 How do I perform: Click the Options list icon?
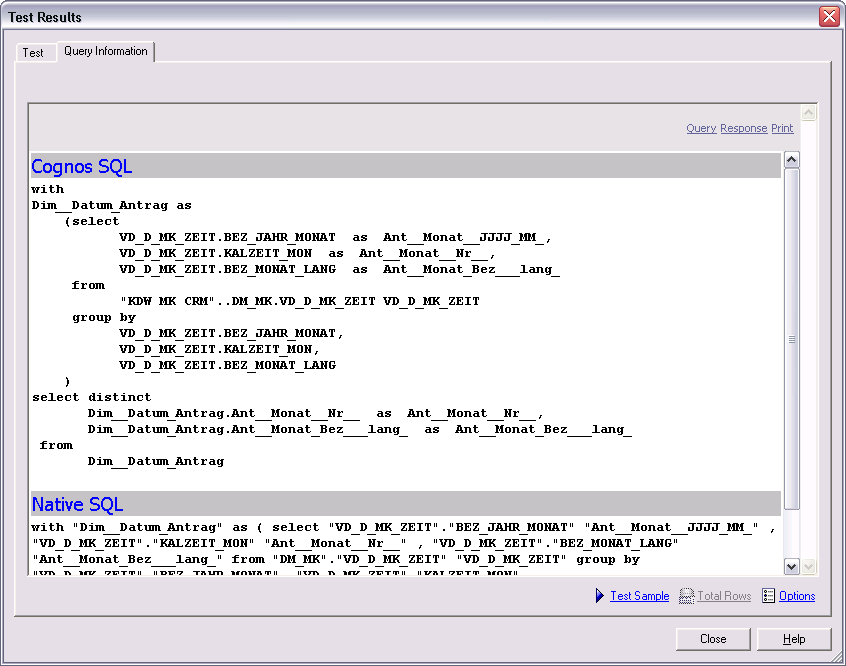pos(768,596)
